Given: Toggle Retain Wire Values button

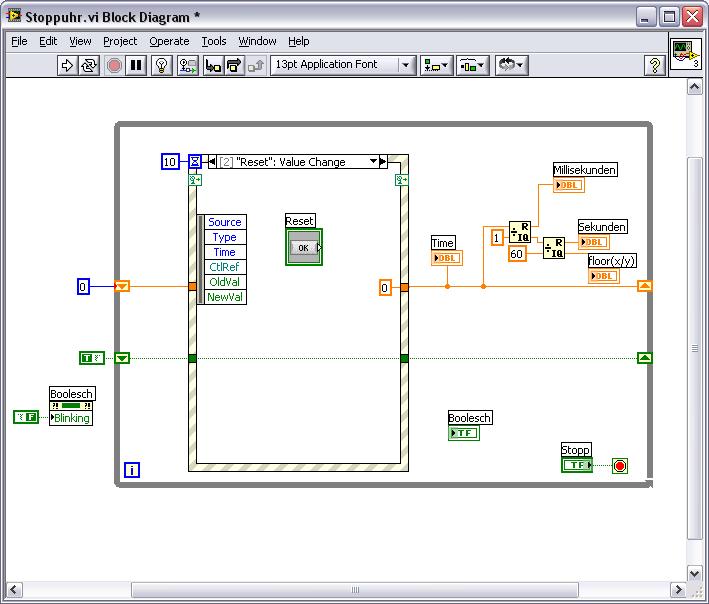Looking at the screenshot, I should (x=188, y=65).
